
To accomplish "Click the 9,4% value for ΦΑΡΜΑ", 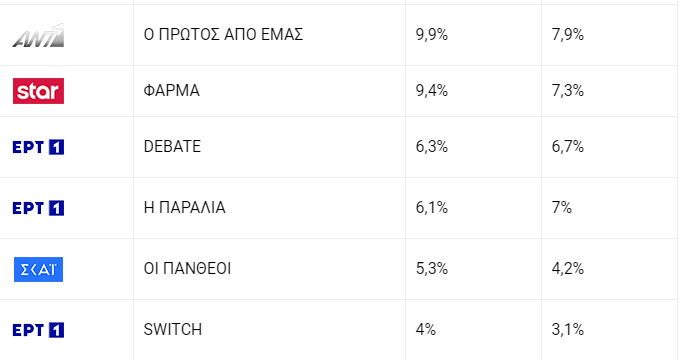I will click(x=432, y=91).
